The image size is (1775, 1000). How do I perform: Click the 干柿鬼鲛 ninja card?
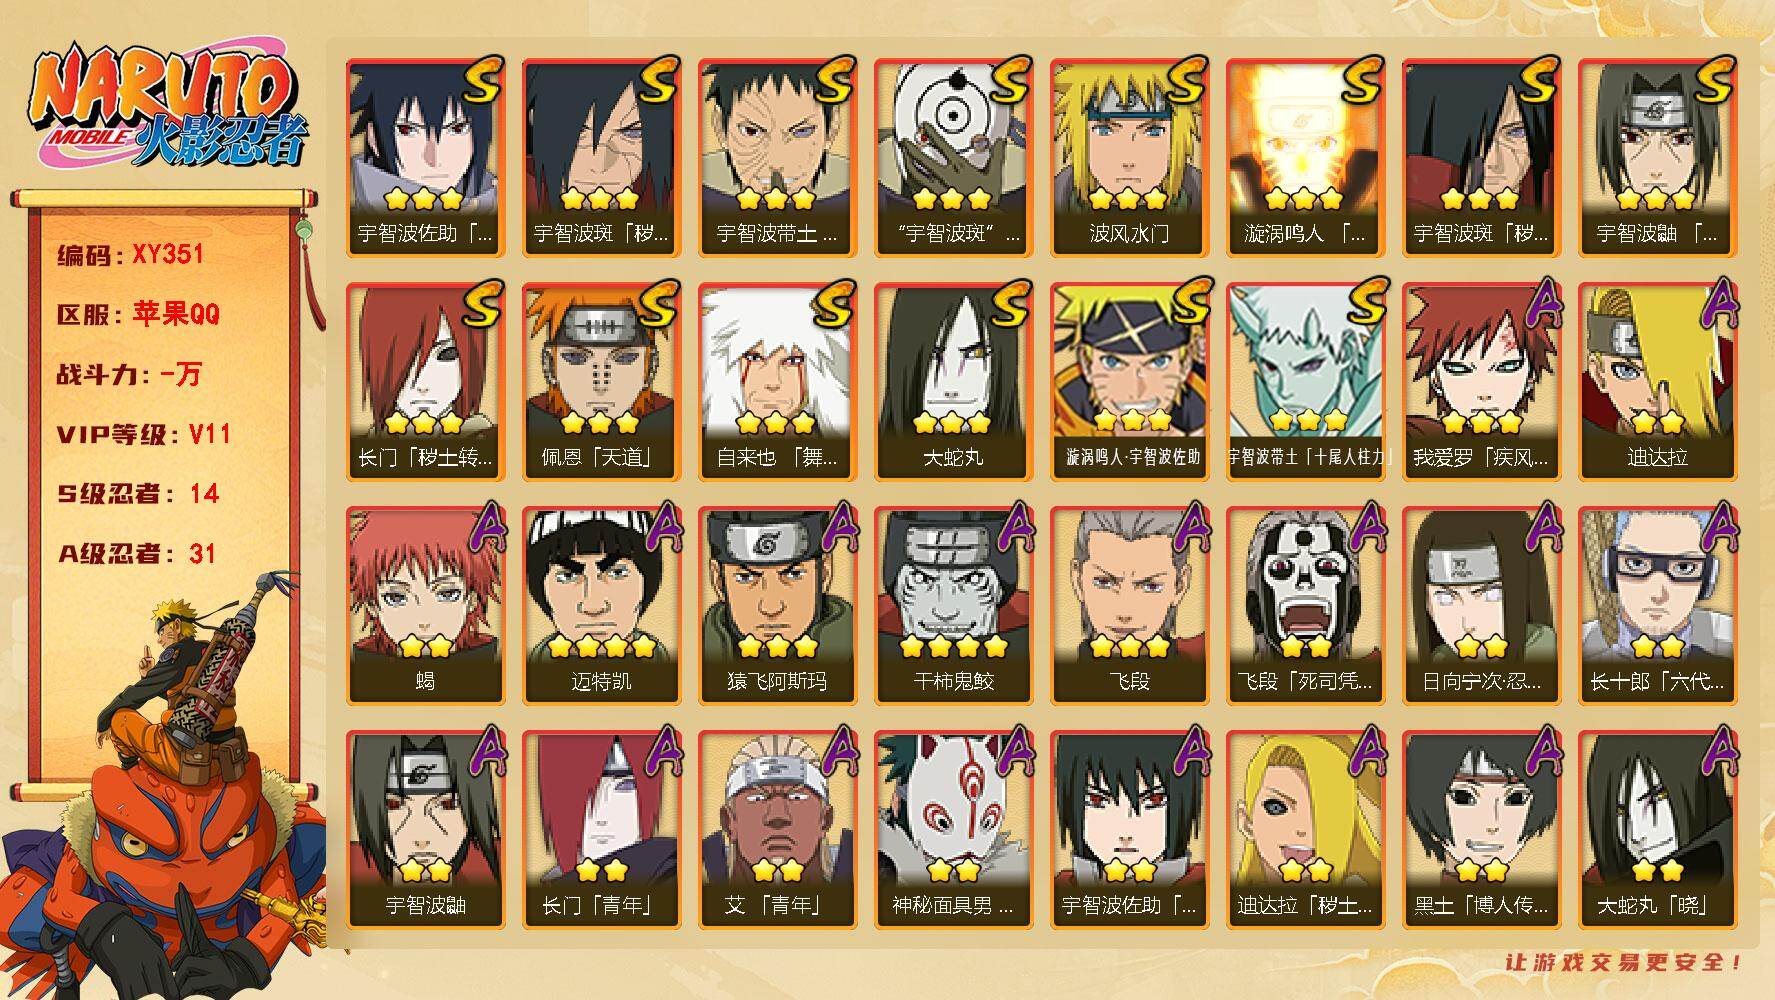pos(953,605)
